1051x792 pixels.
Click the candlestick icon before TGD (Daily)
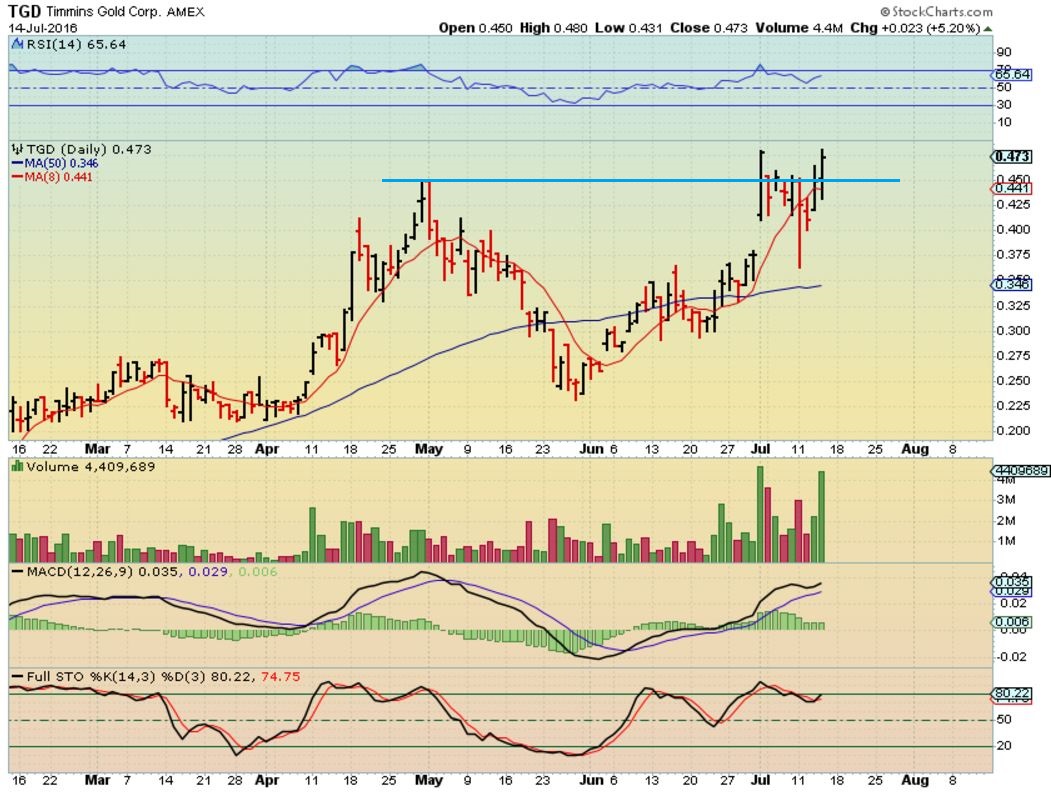tap(17, 149)
